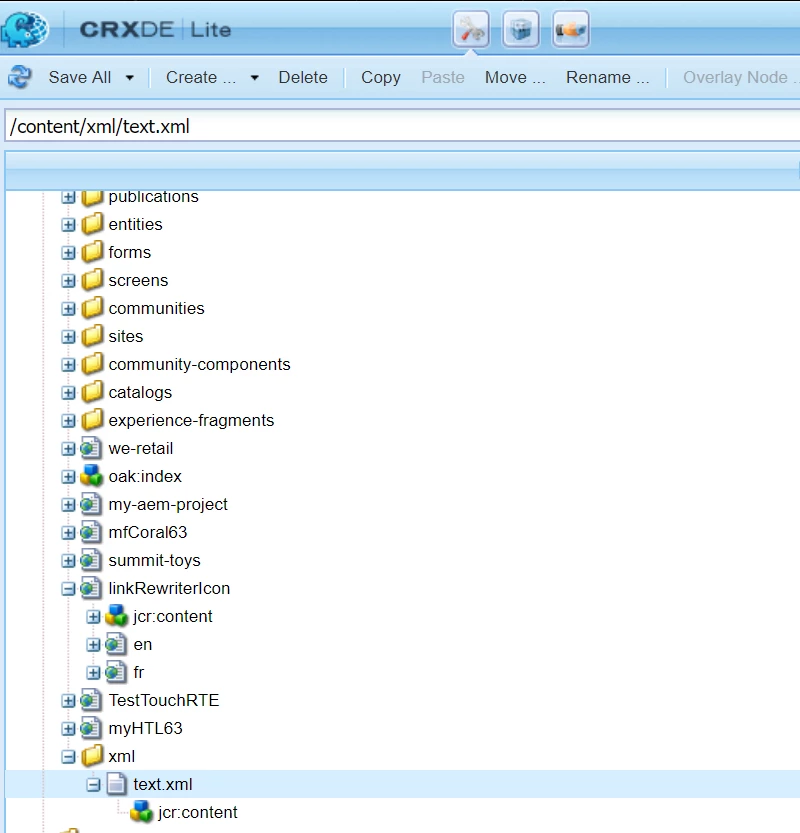
Task: Click the screens folder icon
Action: click(x=92, y=280)
